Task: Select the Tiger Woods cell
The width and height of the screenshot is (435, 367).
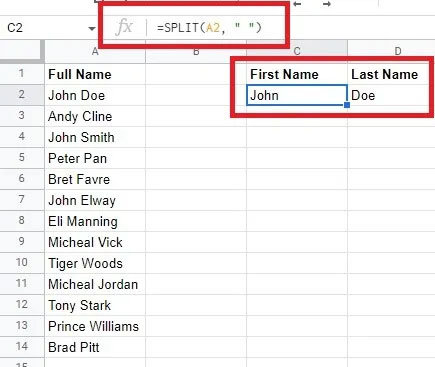Action: (x=95, y=263)
